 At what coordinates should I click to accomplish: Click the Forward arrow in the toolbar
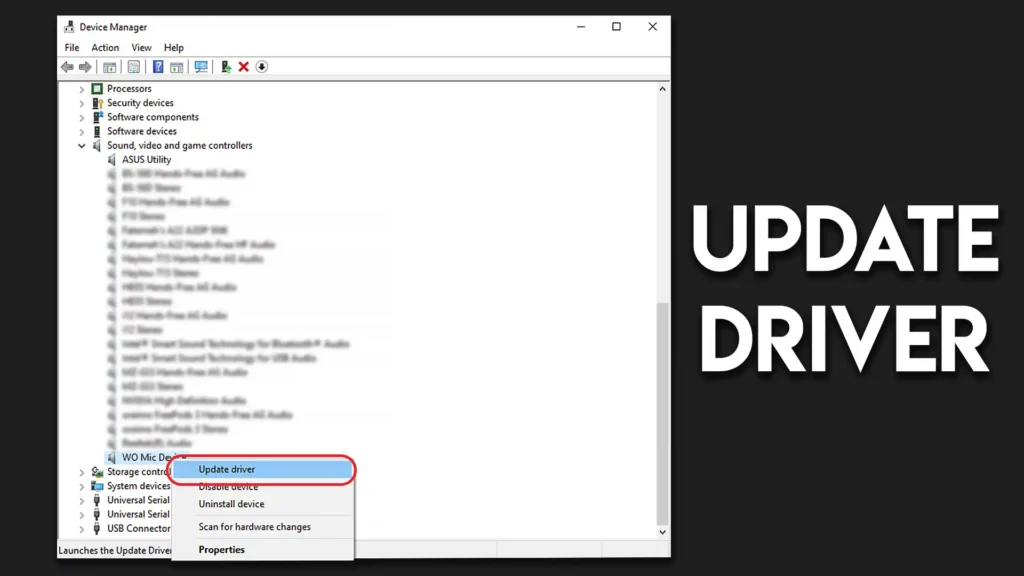pyautogui.click(x=84, y=67)
